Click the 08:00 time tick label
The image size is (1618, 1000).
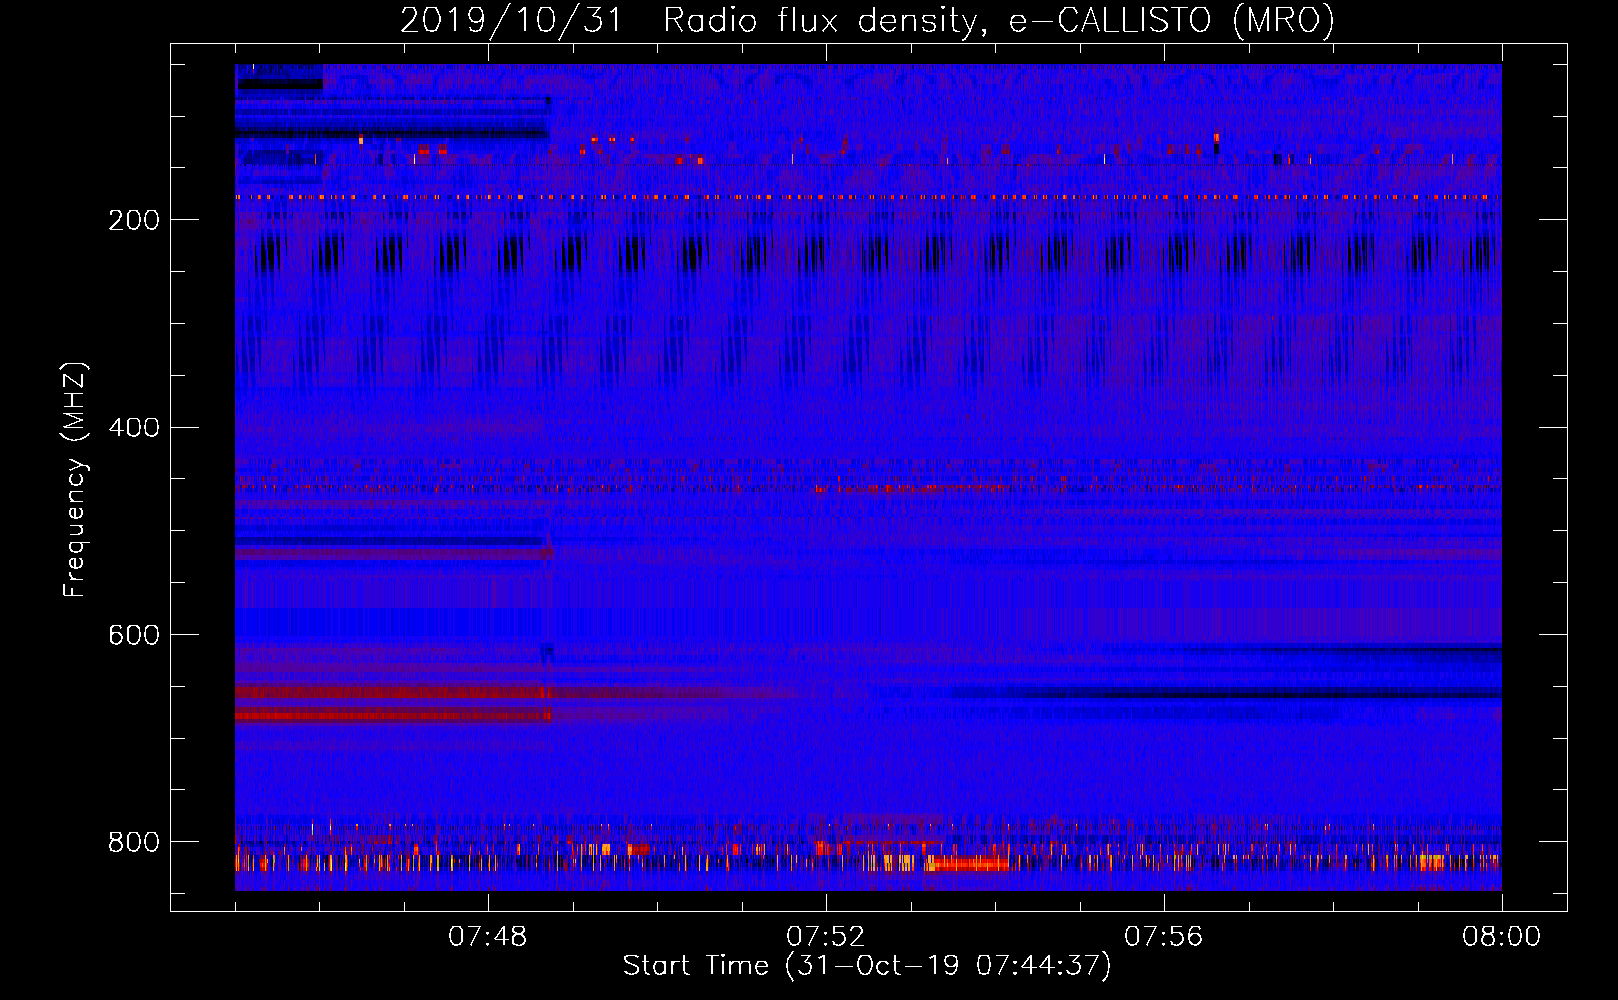[1502, 937]
